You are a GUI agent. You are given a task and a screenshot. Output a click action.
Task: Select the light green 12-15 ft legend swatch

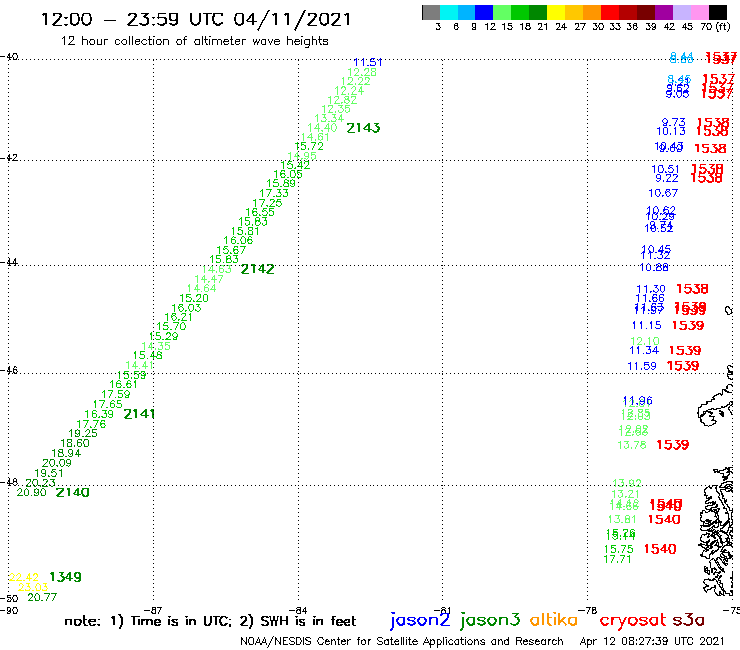tap(503, 12)
